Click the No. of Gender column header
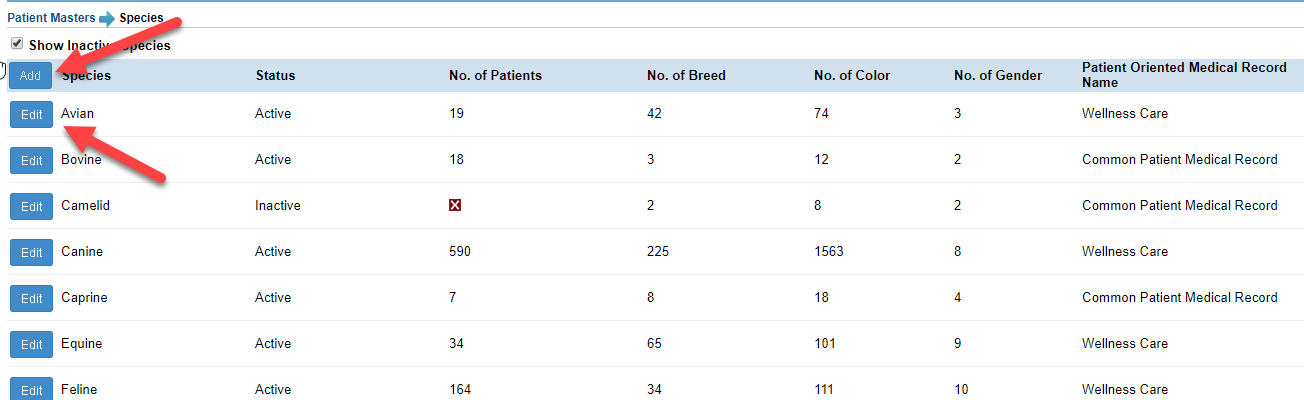The height and width of the screenshot is (400, 1304). [998, 75]
